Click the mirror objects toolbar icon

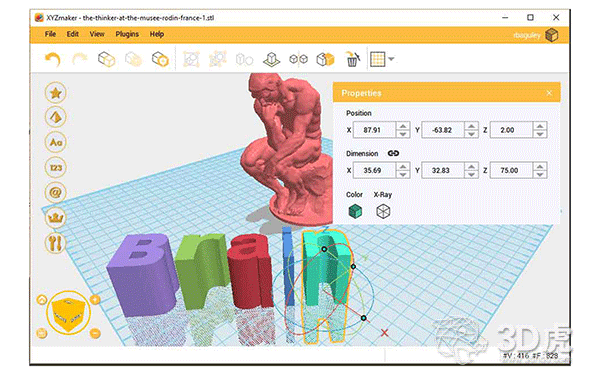pos(298,59)
